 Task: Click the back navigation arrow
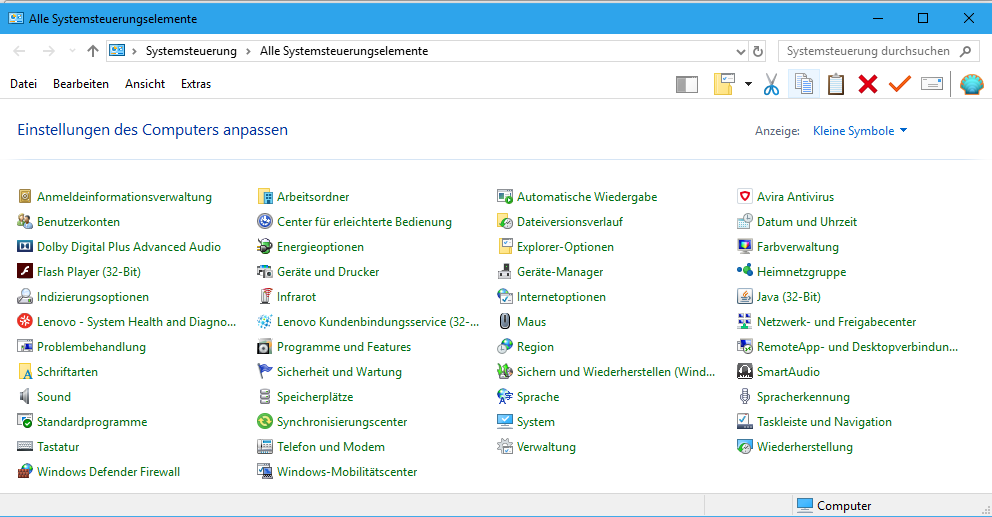coord(20,51)
